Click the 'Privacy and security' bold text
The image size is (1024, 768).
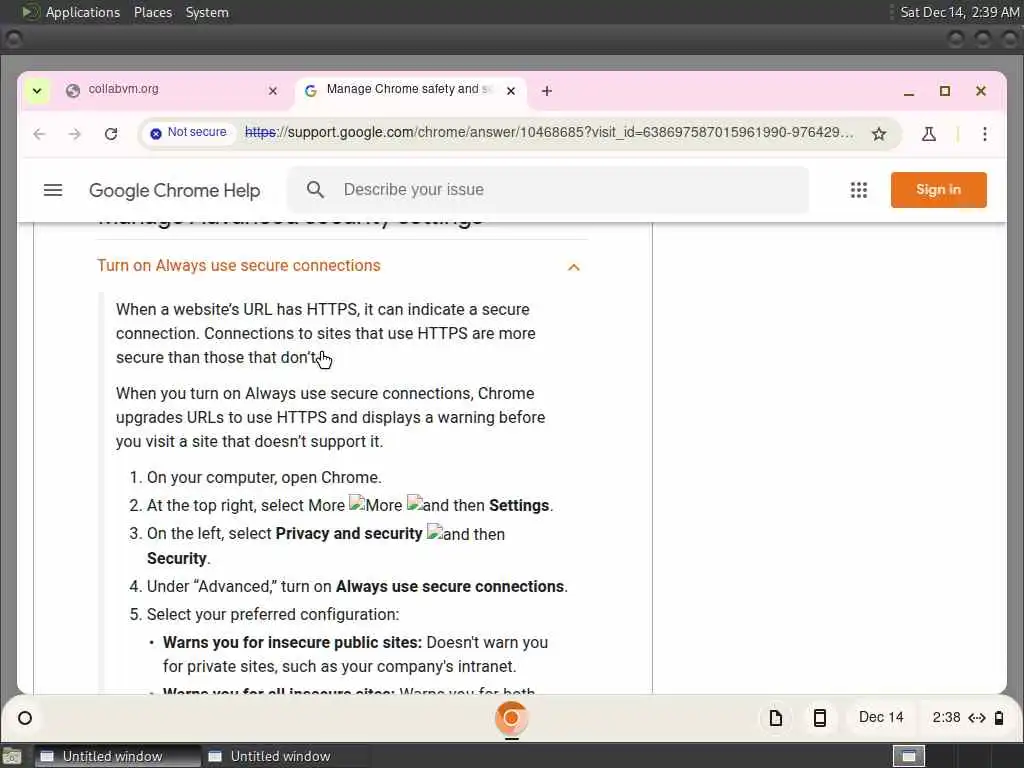pos(349,534)
